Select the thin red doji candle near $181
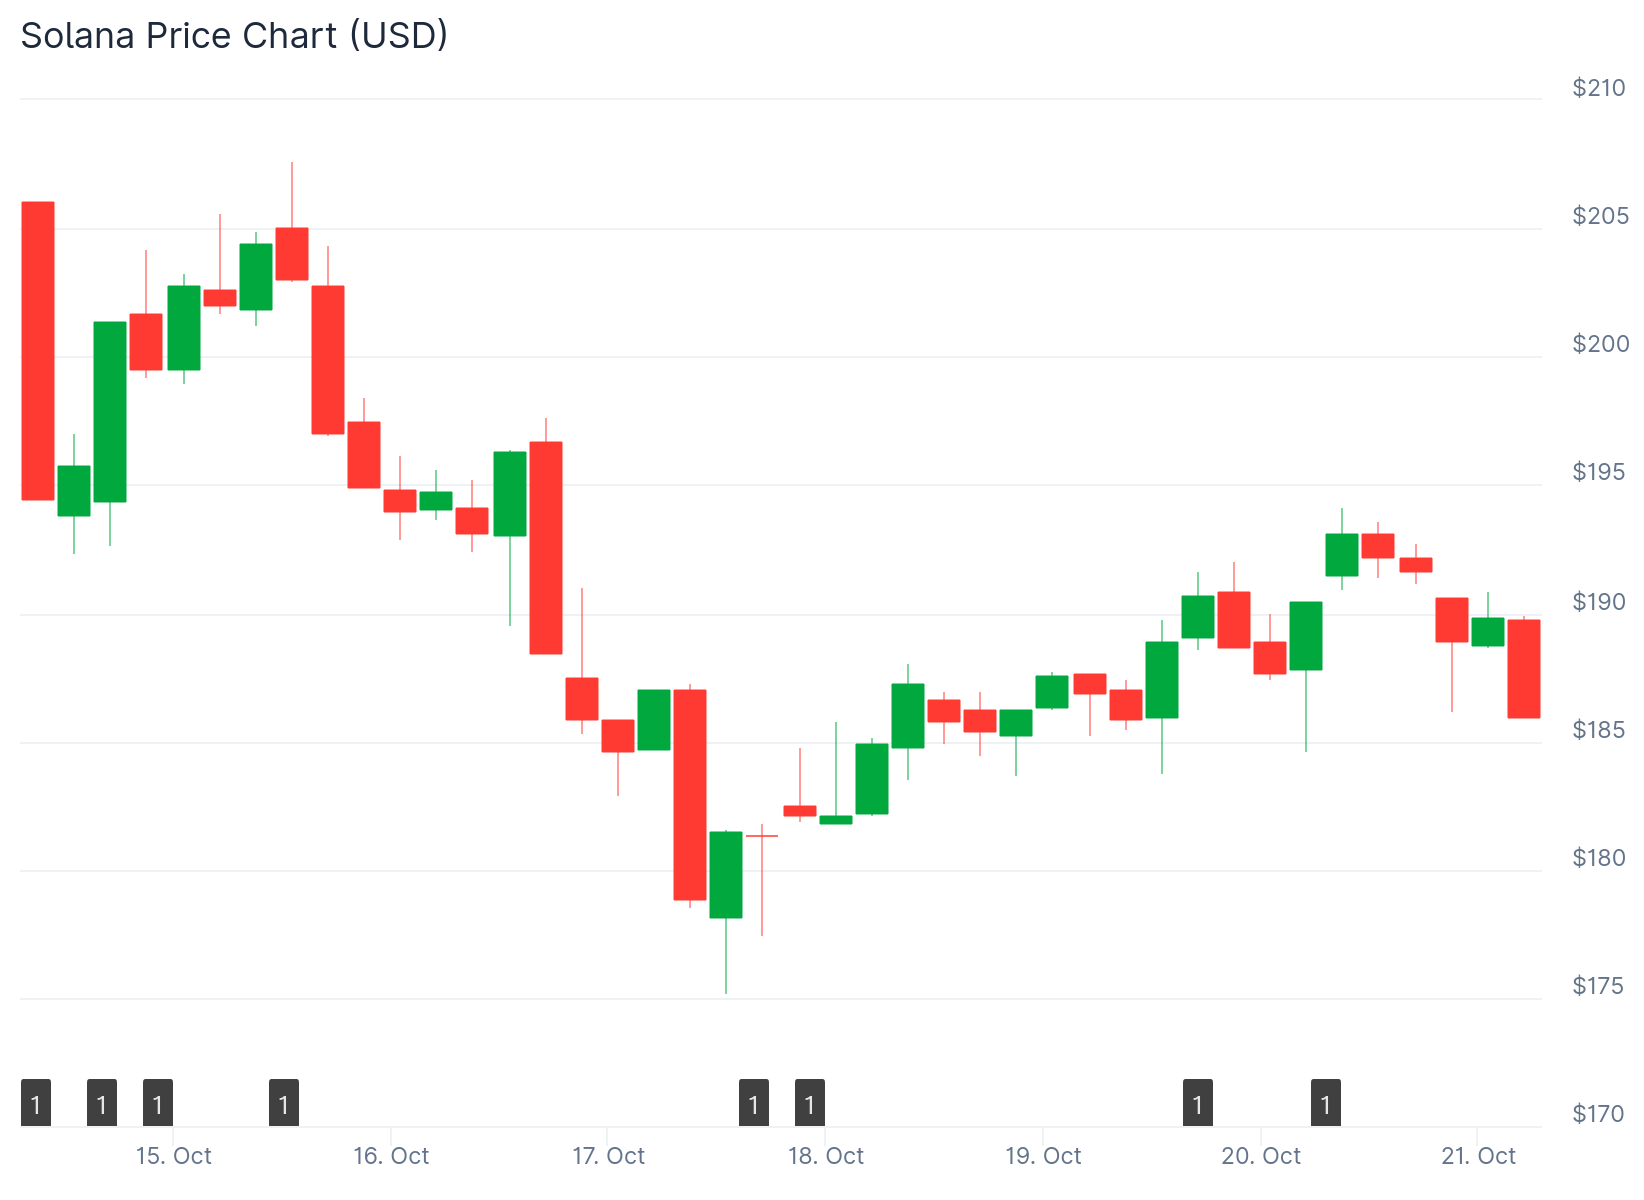The width and height of the screenshot is (1644, 1200). 762,836
